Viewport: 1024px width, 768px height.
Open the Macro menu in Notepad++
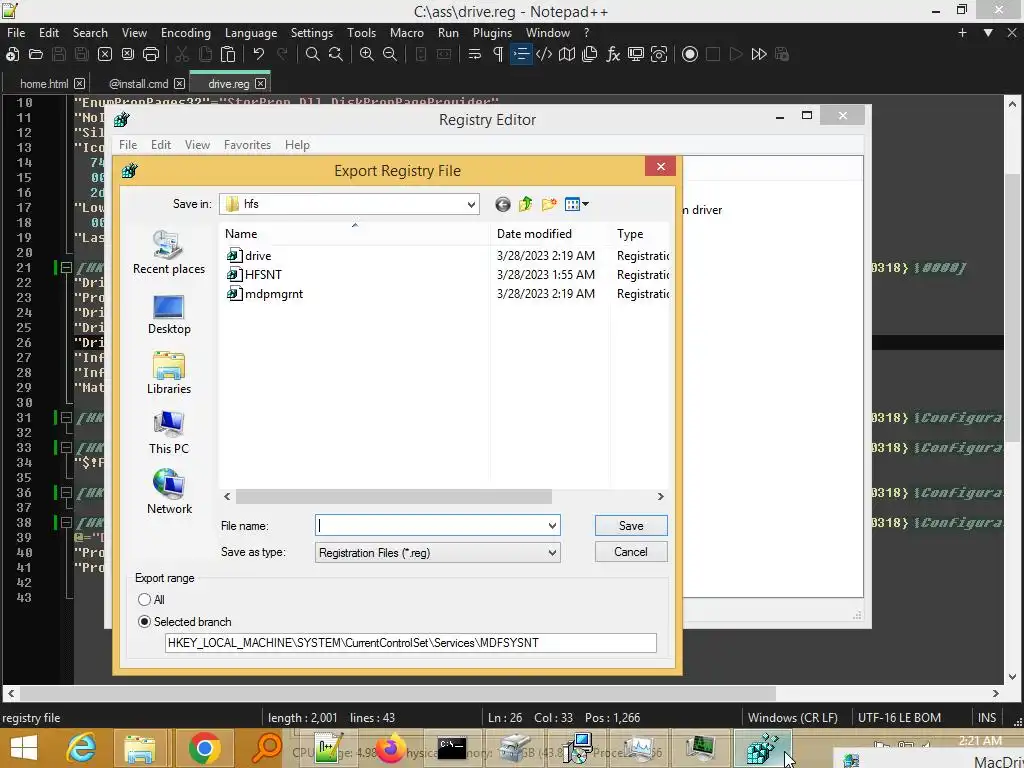point(406,33)
